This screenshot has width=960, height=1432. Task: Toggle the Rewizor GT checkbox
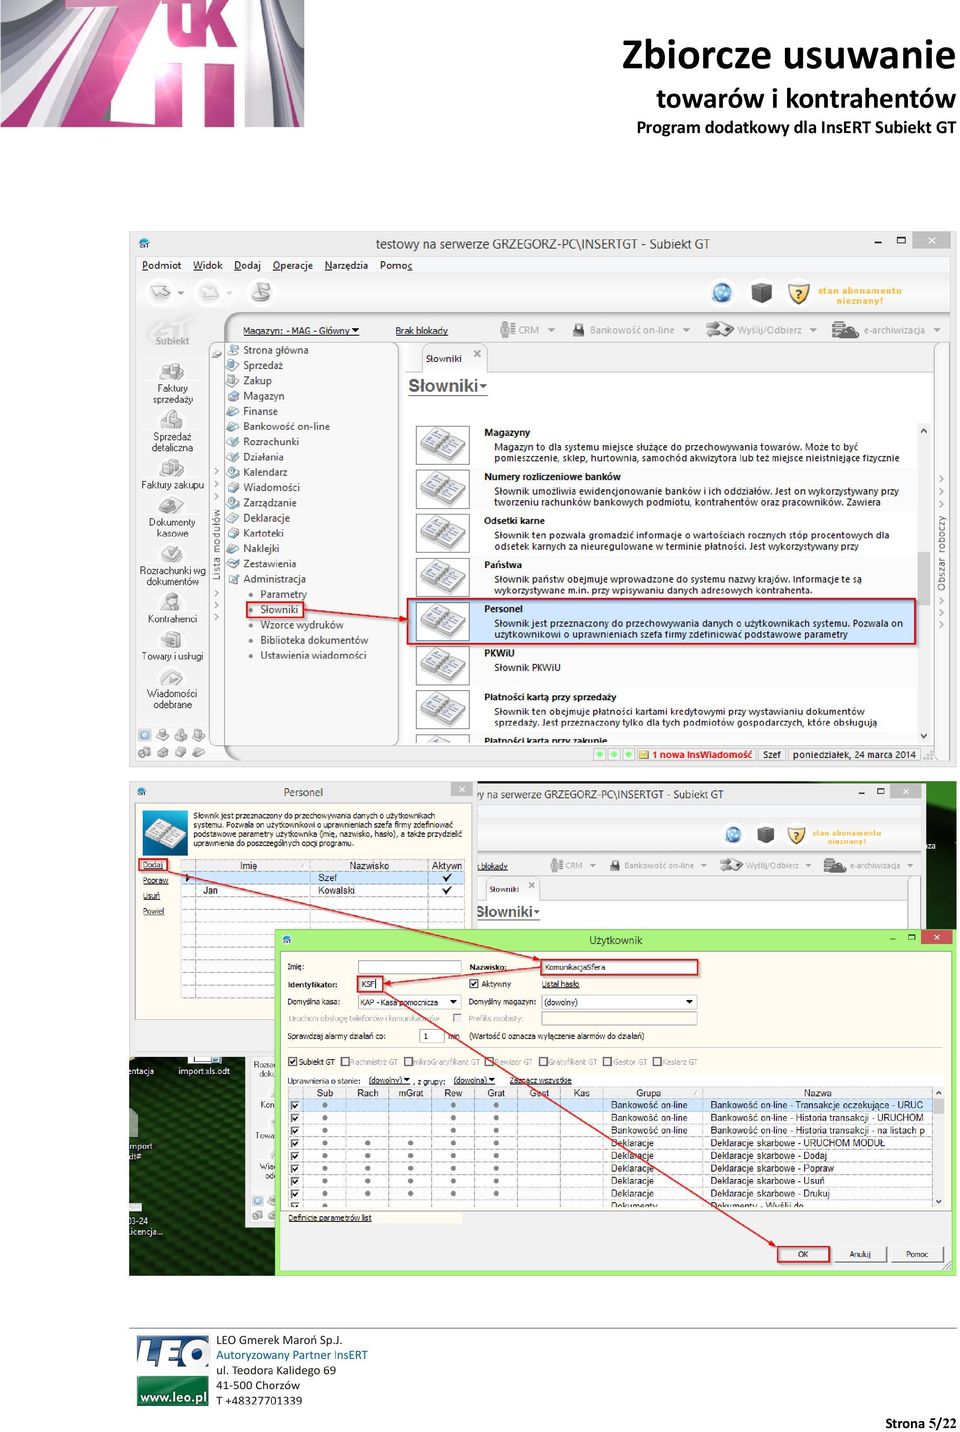click(x=489, y=1062)
